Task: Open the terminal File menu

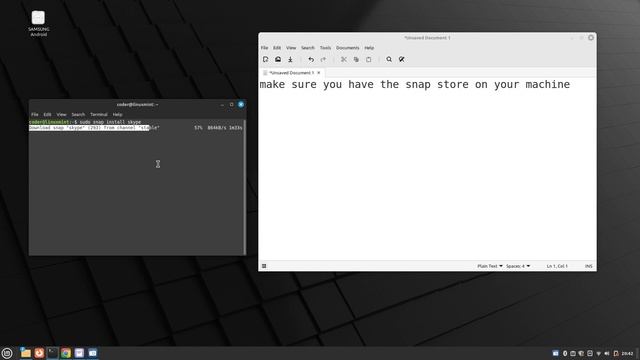Action: pyautogui.click(x=35, y=115)
